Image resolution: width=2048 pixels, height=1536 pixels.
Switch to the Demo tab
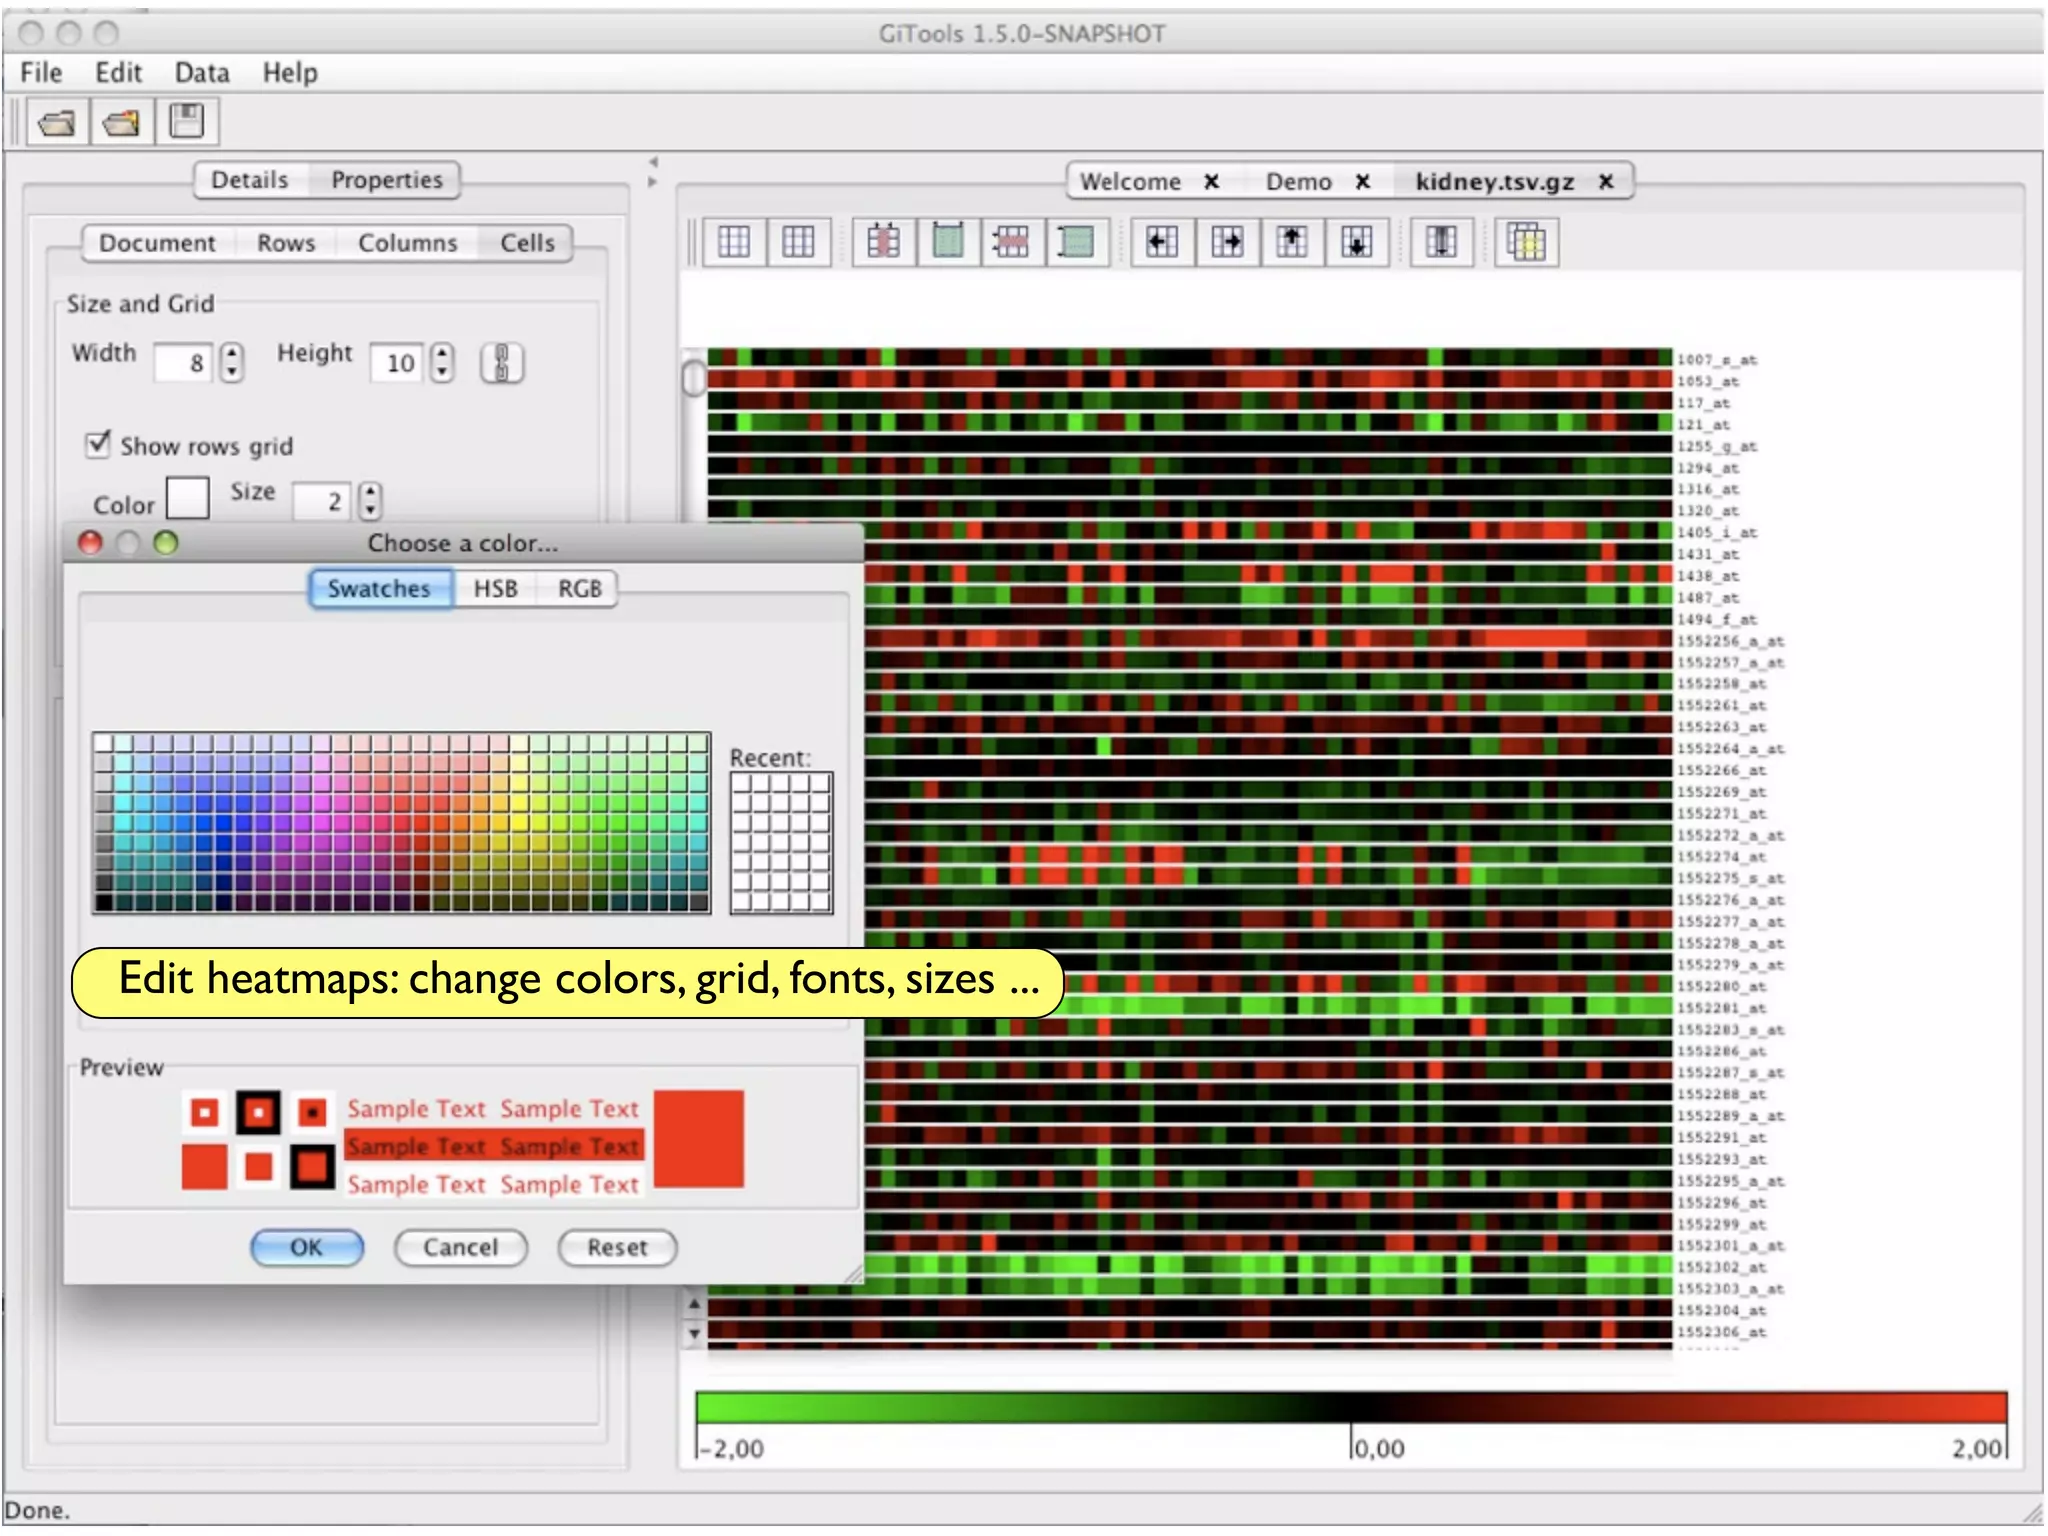click(x=1299, y=182)
